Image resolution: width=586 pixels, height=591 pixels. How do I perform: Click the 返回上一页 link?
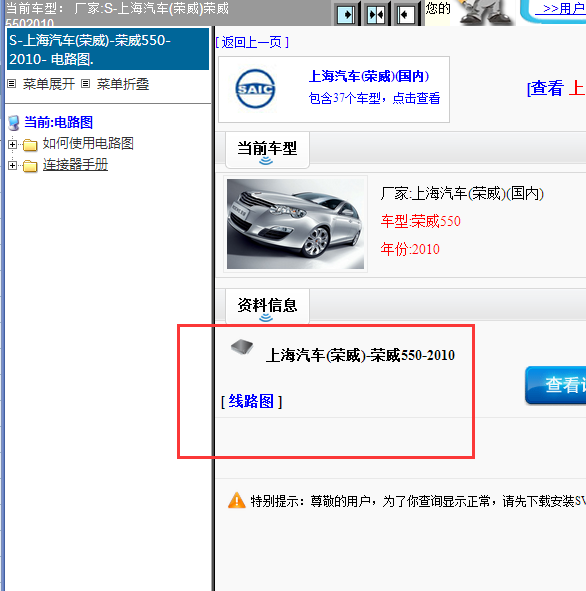coord(252,42)
